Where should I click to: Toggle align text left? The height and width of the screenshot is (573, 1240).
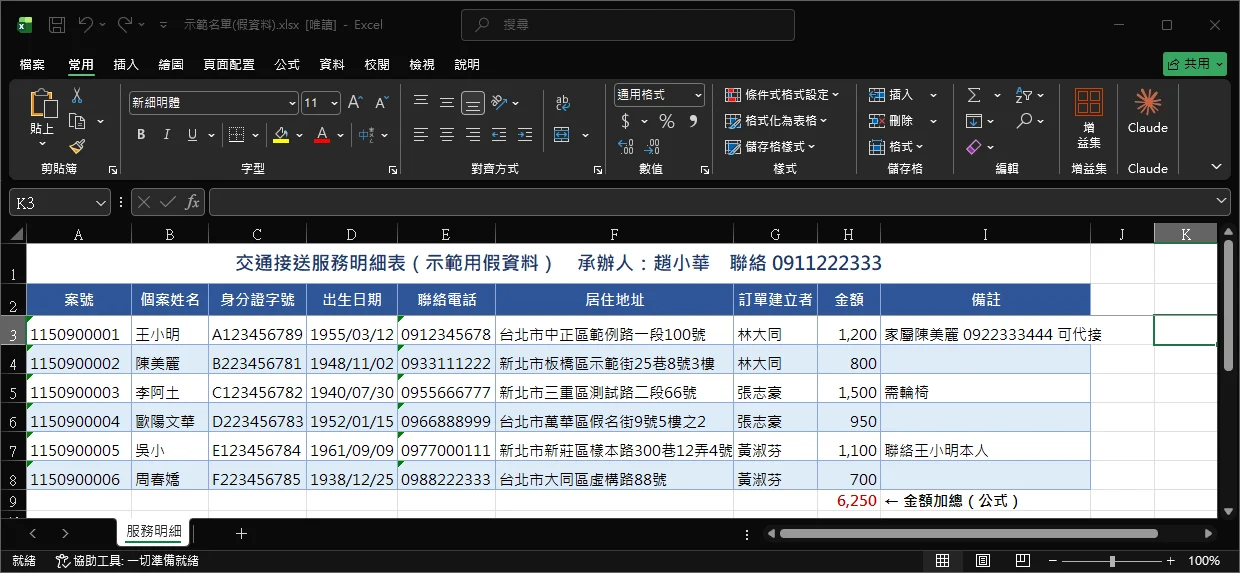pyautogui.click(x=421, y=135)
